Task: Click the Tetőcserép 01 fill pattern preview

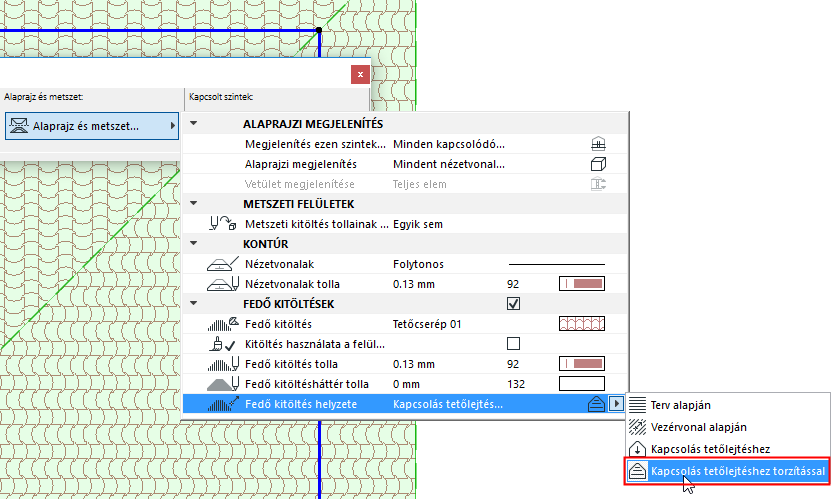Action: [582, 324]
